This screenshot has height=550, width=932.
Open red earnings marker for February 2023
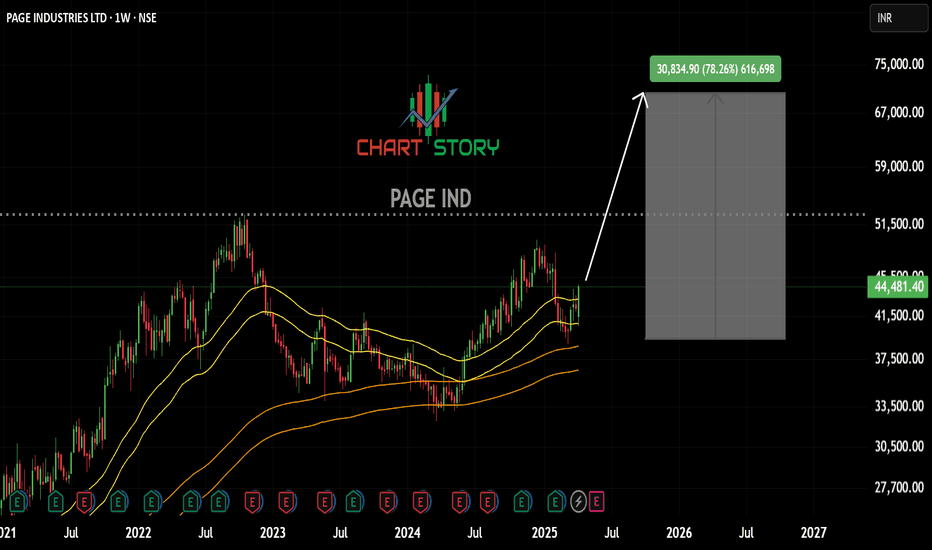click(x=287, y=502)
